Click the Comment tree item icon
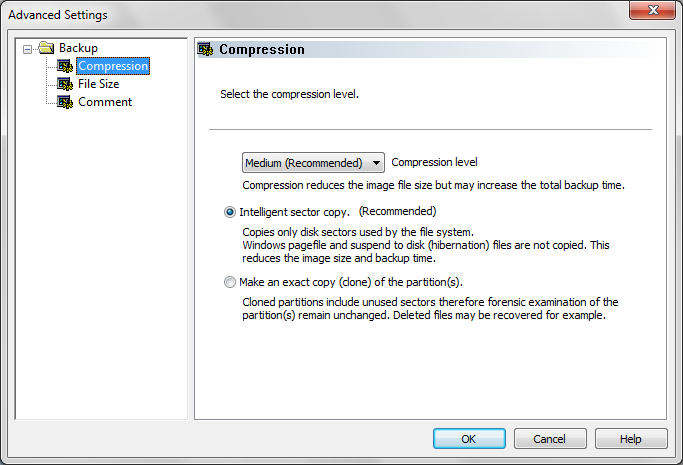Image resolution: width=683 pixels, height=465 pixels. tap(65, 102)
